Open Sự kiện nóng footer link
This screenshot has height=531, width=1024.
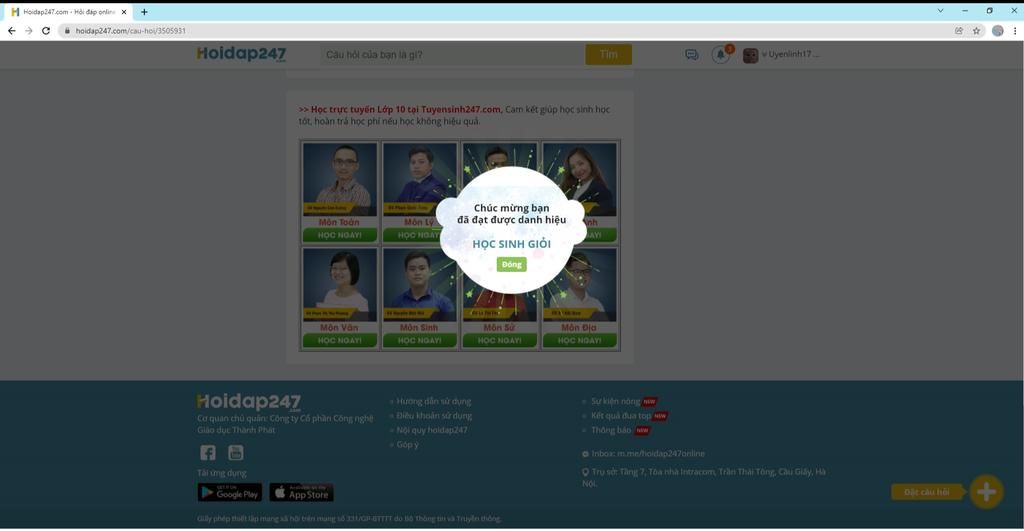615,401
